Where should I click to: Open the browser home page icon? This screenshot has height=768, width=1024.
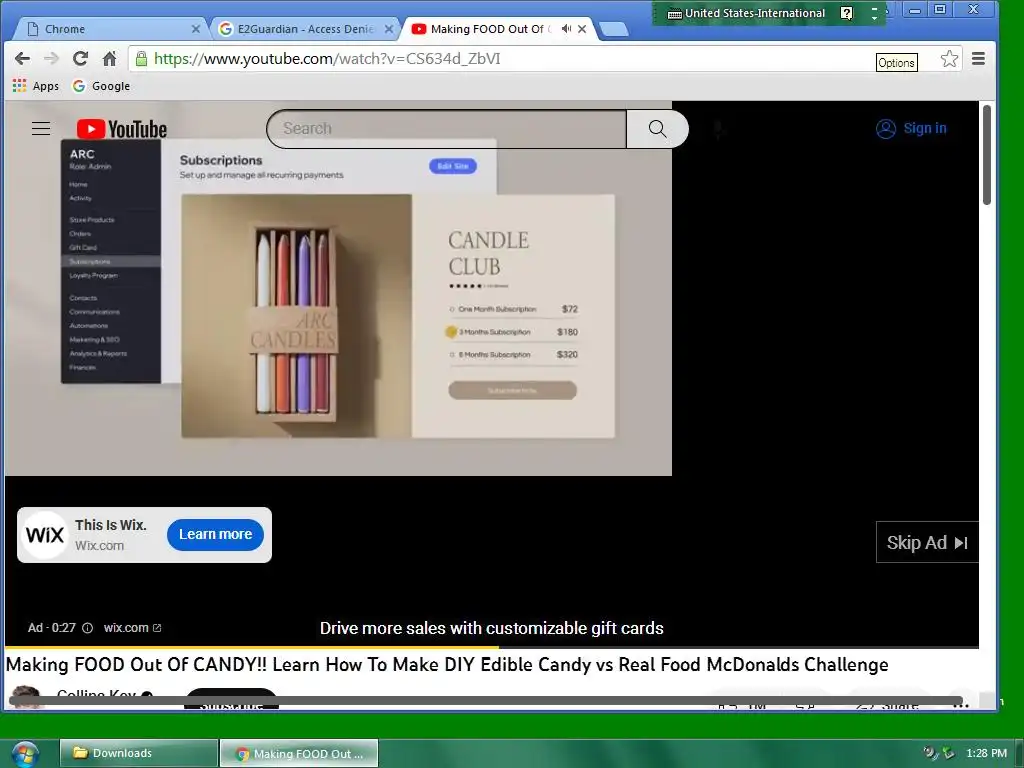(x=110, y=59)
